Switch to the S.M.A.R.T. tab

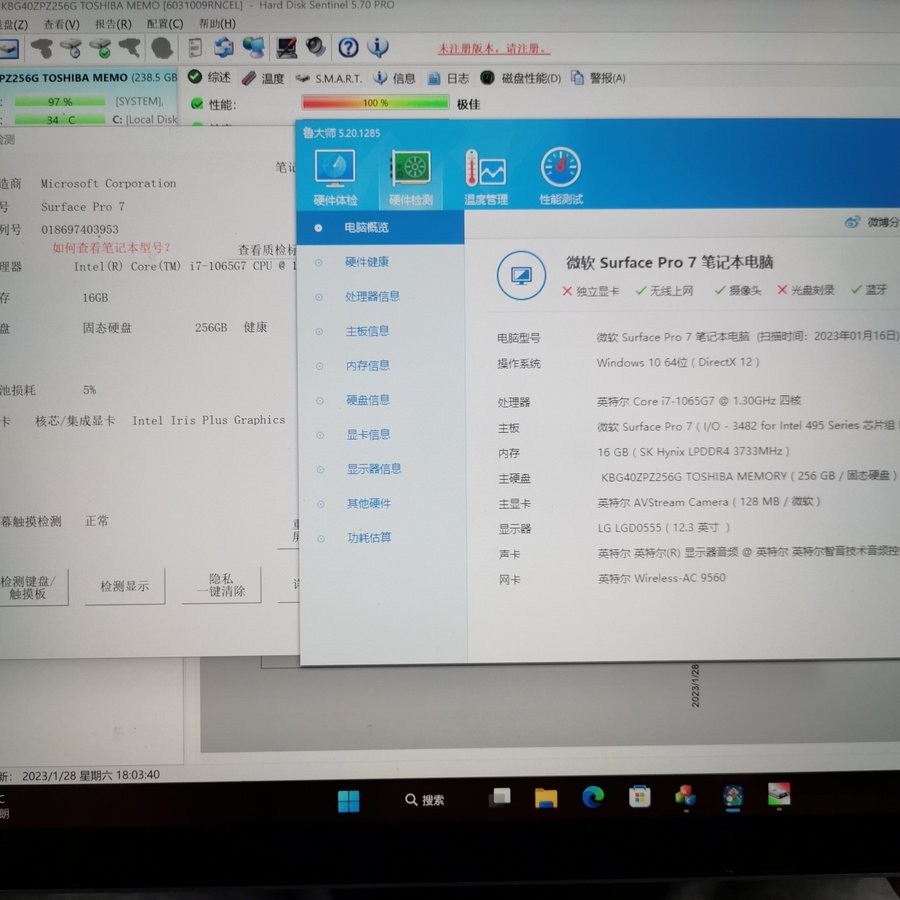[x=329, y=79]
